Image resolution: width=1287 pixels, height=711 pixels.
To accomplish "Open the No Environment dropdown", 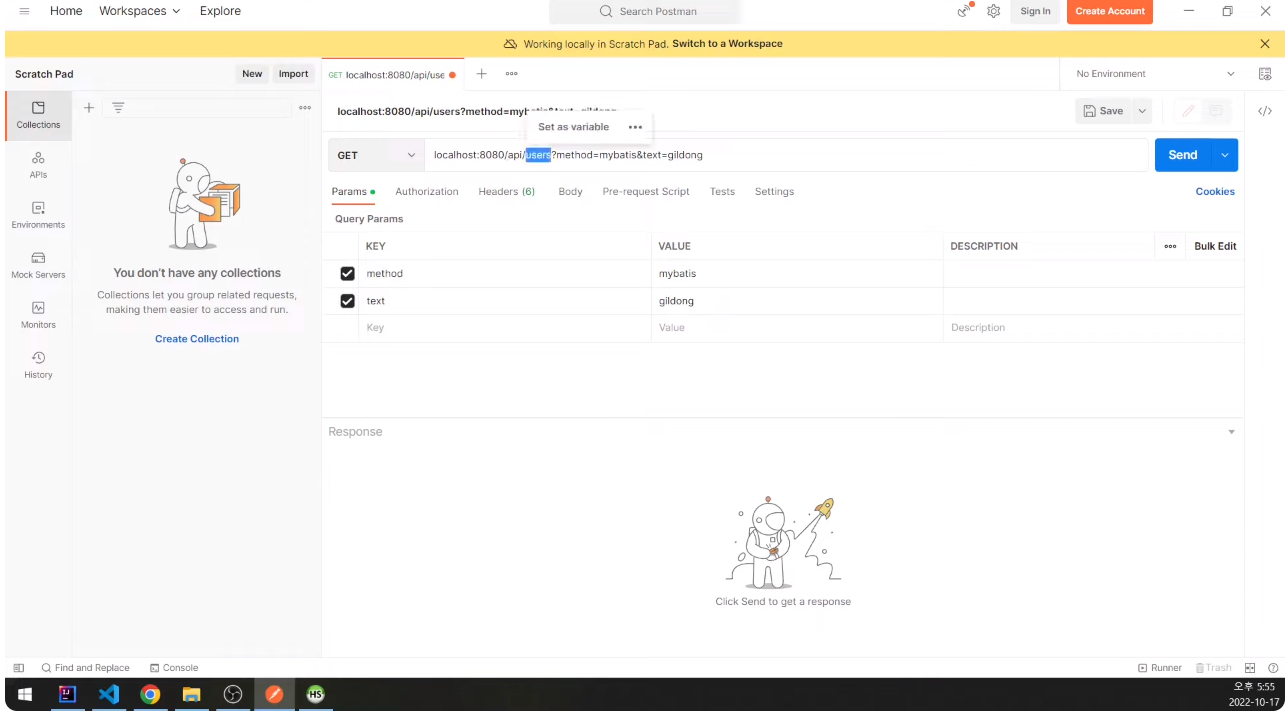I will pyautogui.click(x=1155, y=74).
